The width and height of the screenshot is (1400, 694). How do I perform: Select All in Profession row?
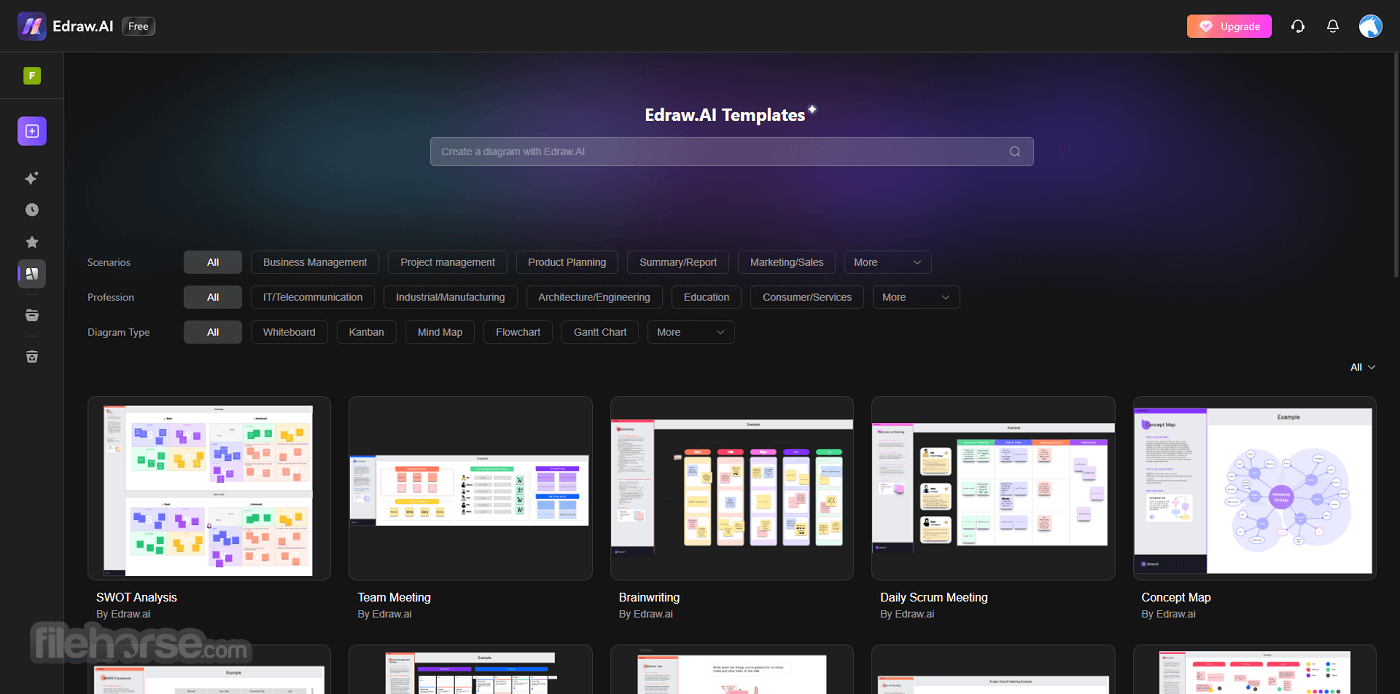213,297
